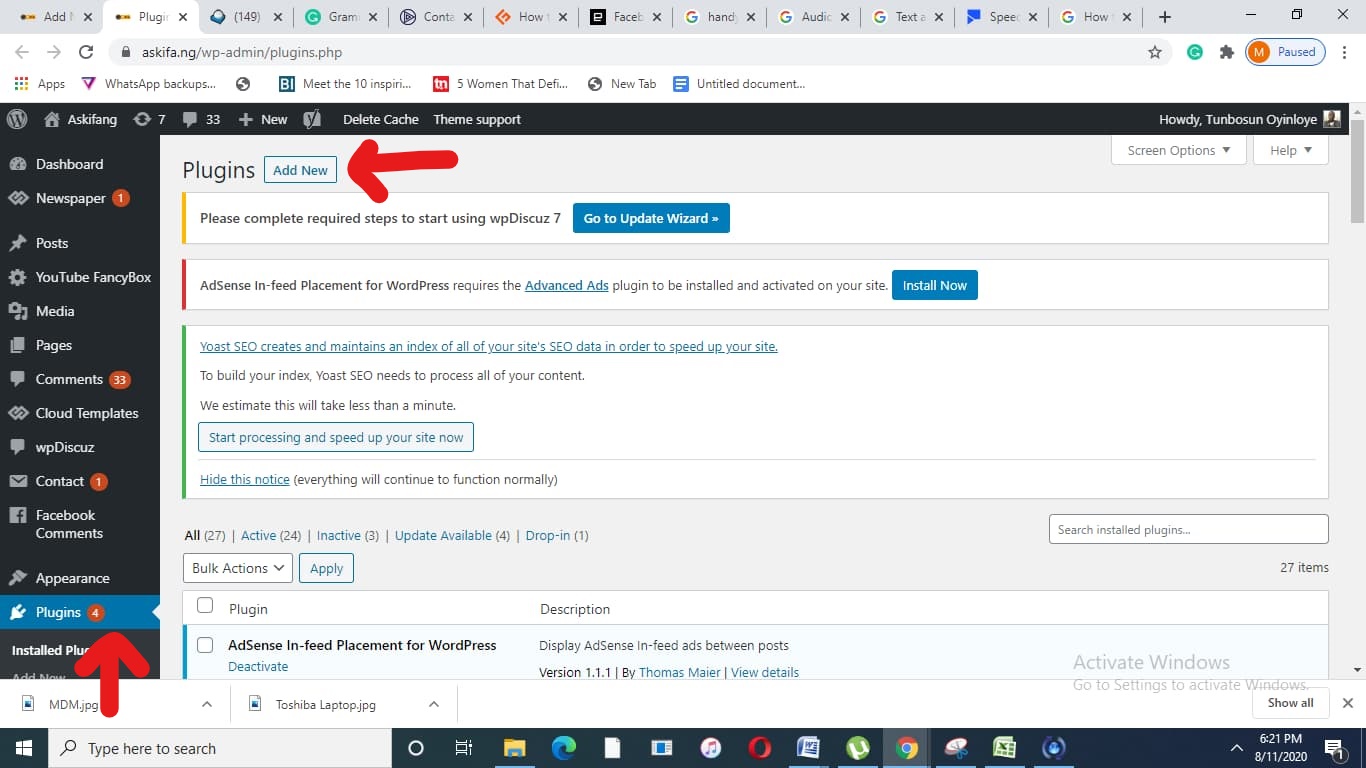Open the Yoast SEO admin bar icon
The height and width of the screenshot is (768, 1366).
pos(312,119)
